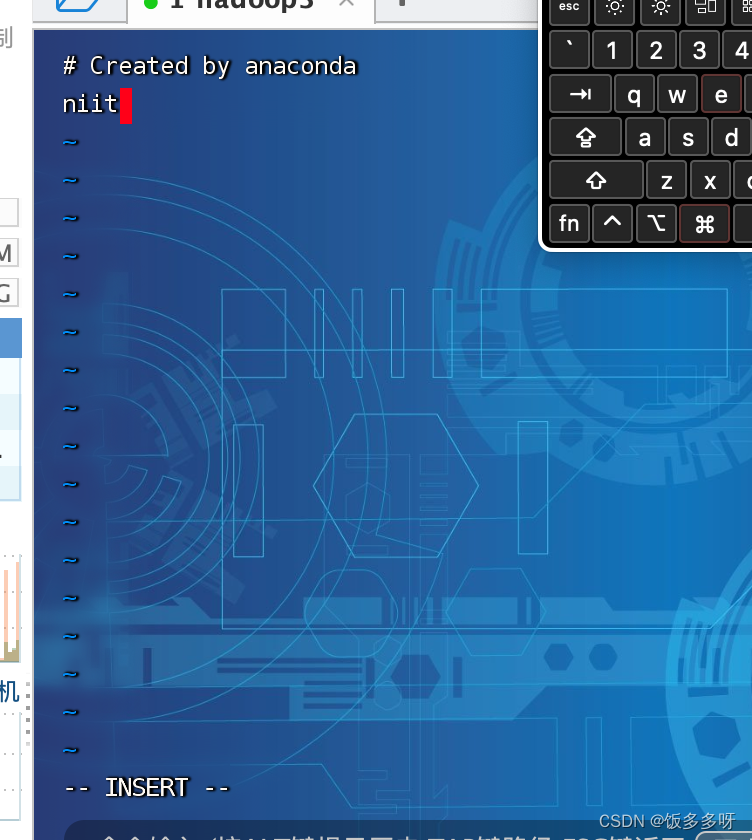Viewport: 752px width, 840px height.
Task: Click the backtick key
Action: 569,50
